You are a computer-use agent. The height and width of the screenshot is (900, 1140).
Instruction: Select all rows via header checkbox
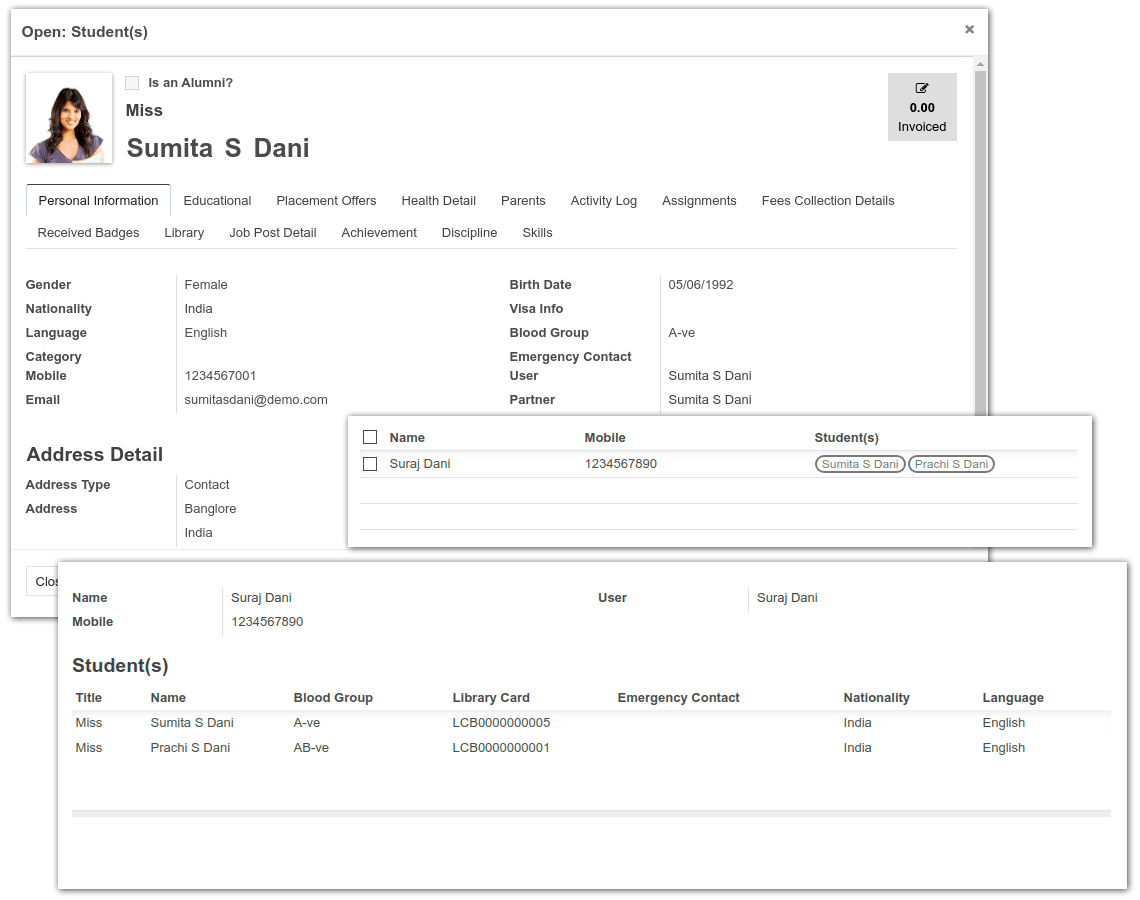point(370,437)
